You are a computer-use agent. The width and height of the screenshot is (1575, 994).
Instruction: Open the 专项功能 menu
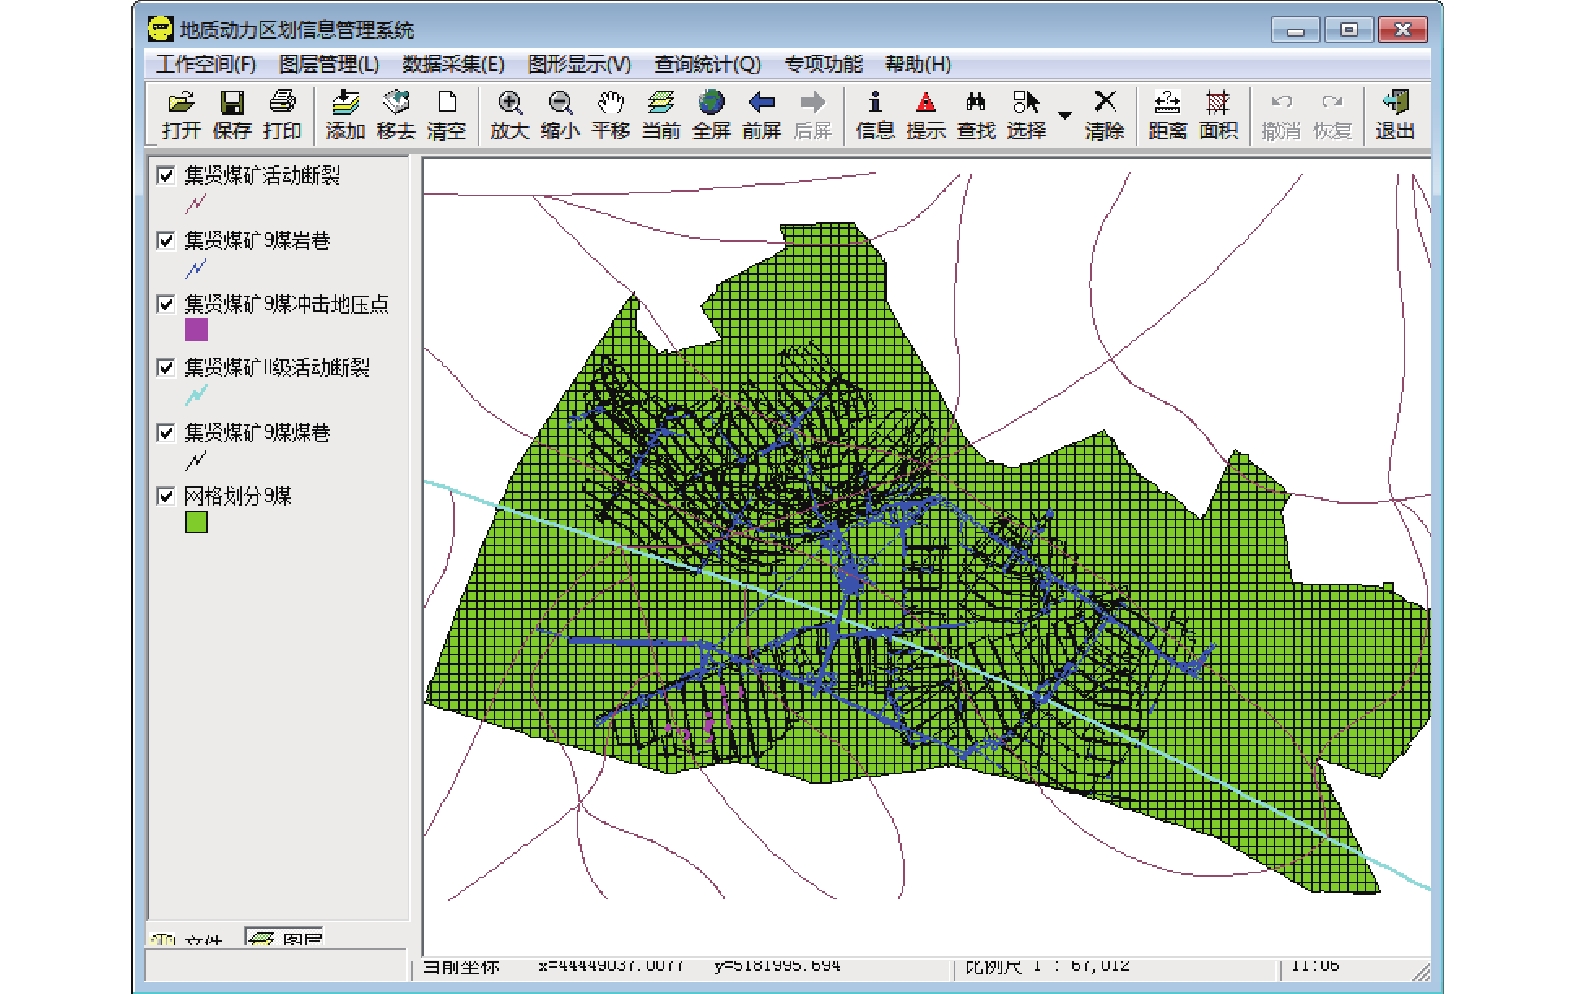pyautogui.click(x=823, y=65)
